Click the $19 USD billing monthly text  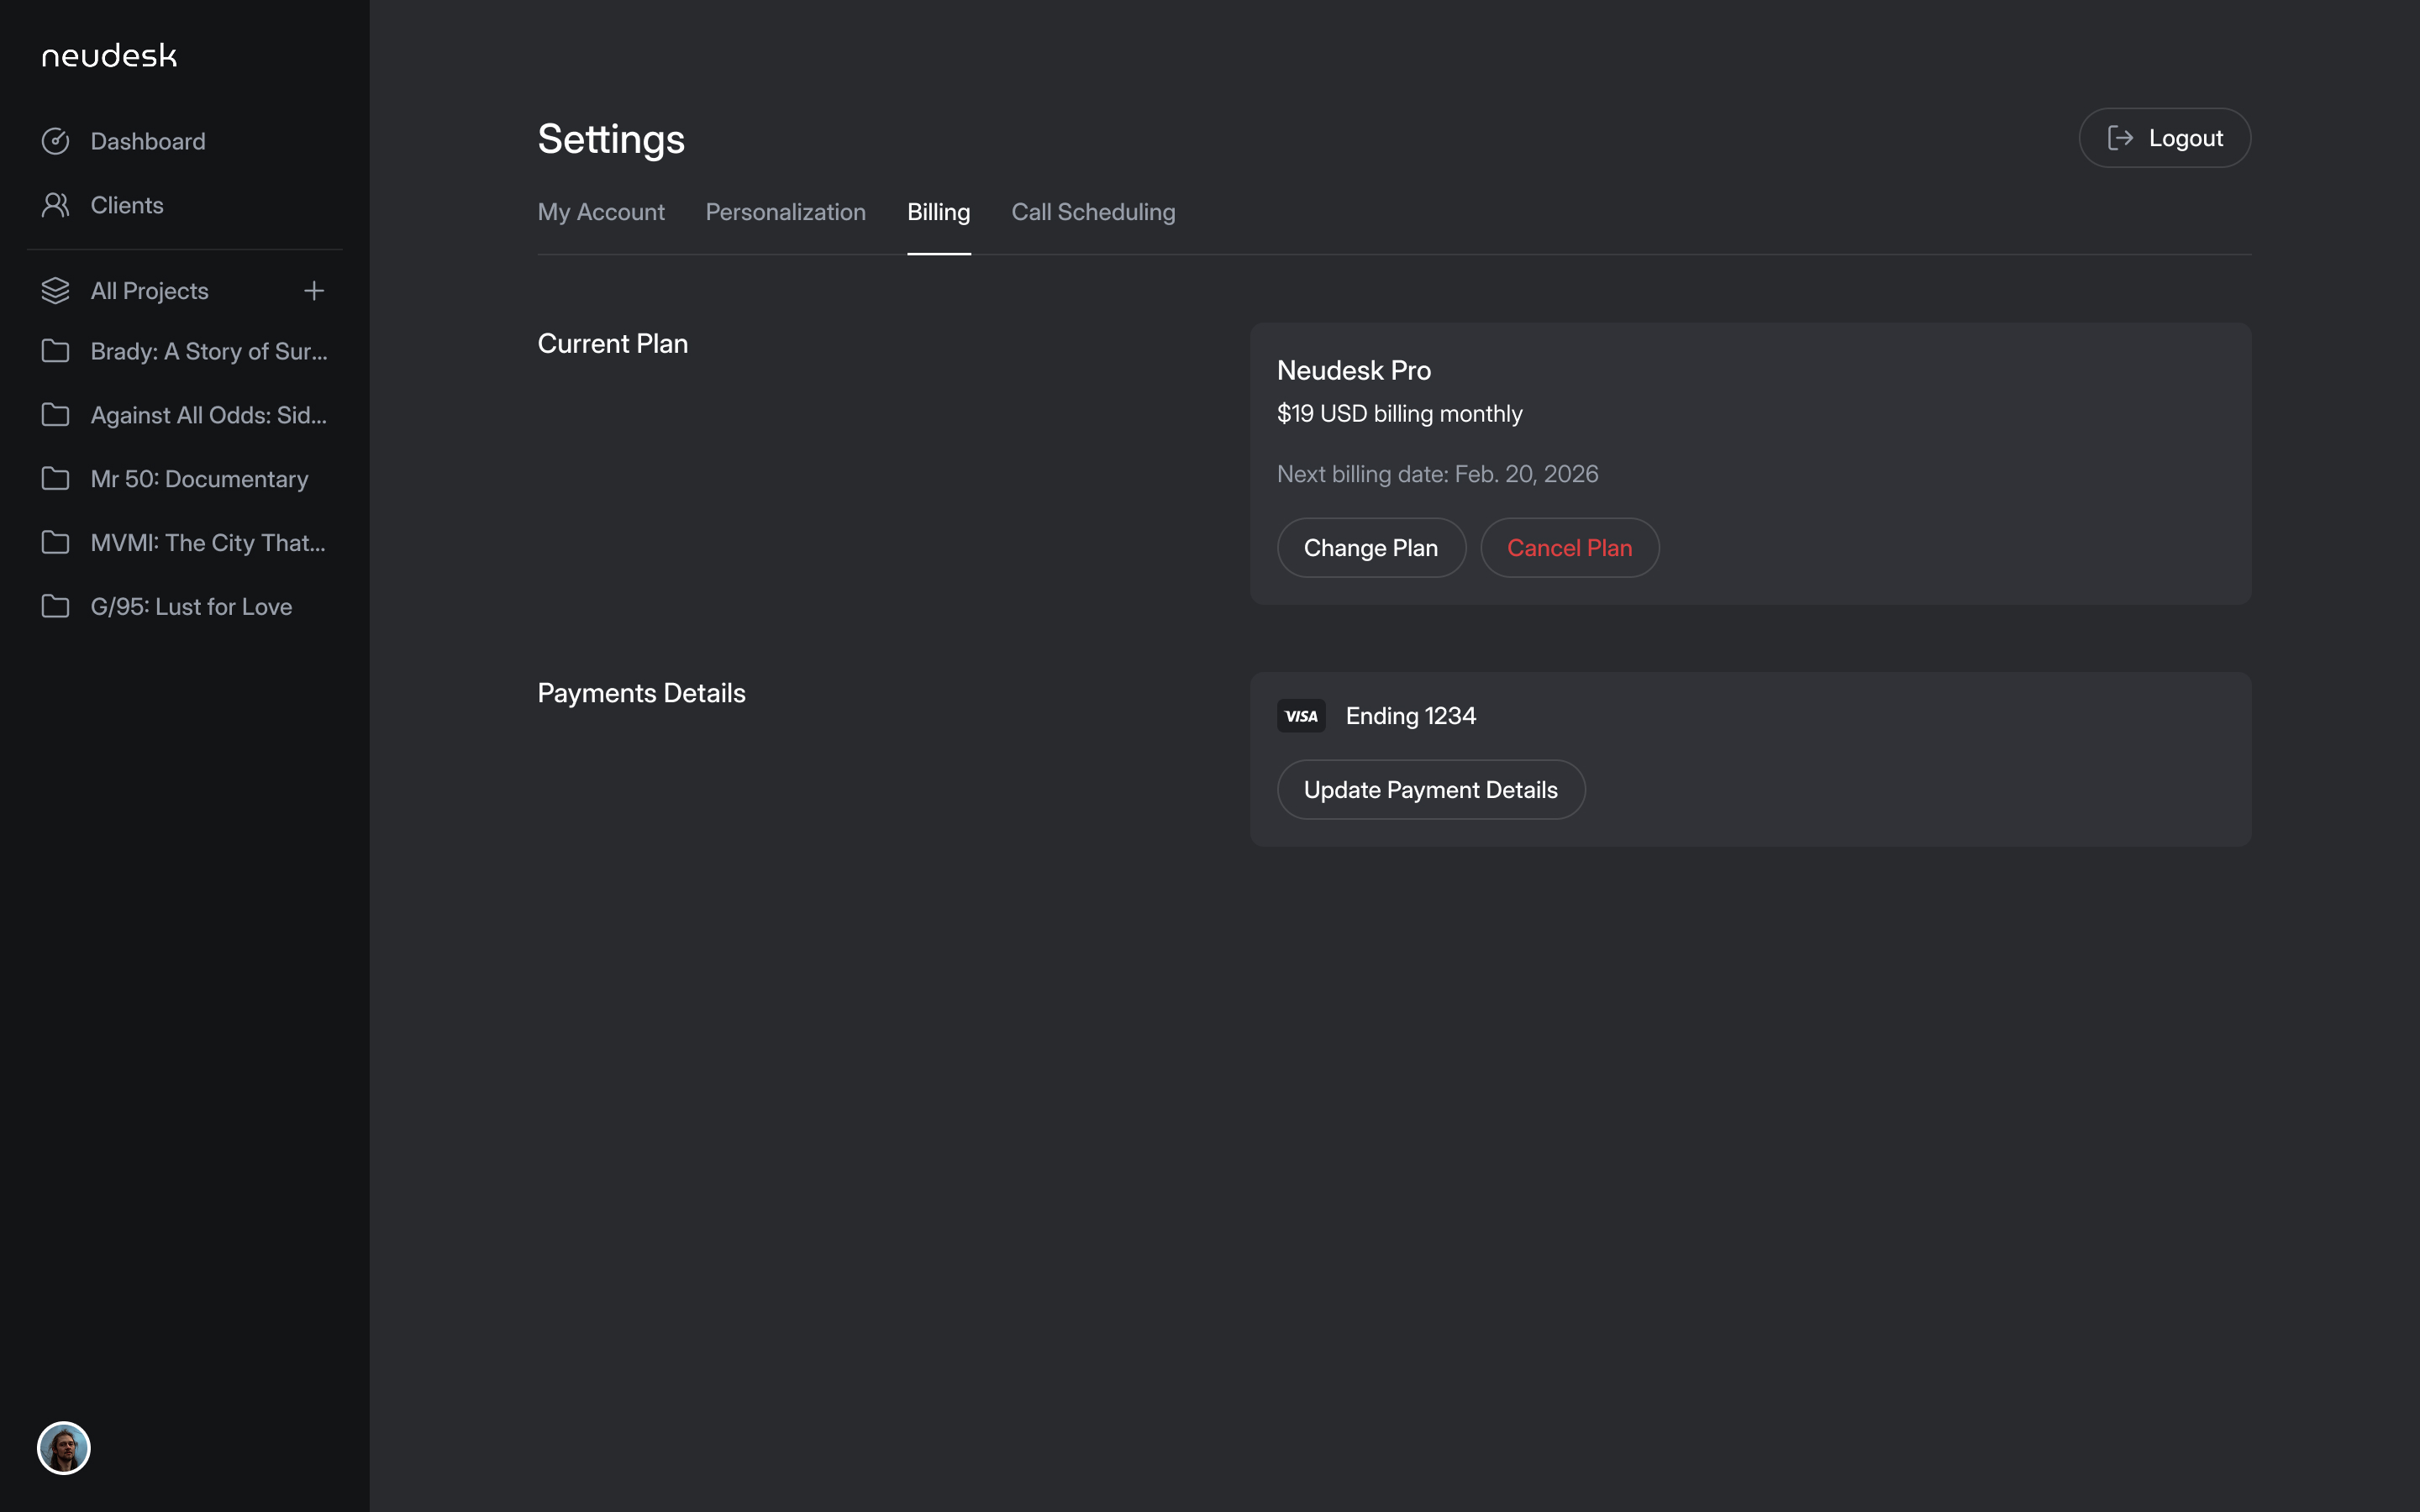coord(1400,414)
